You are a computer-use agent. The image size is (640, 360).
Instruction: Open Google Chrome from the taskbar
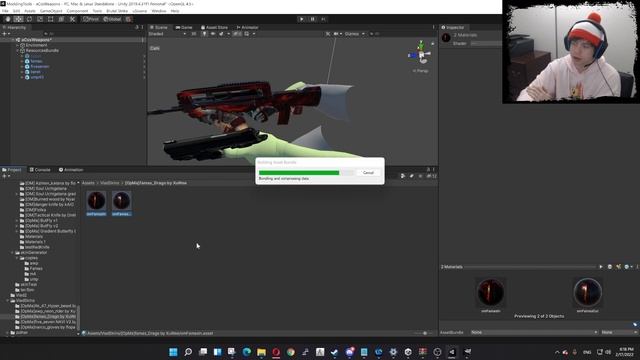(x=291, y=352)
